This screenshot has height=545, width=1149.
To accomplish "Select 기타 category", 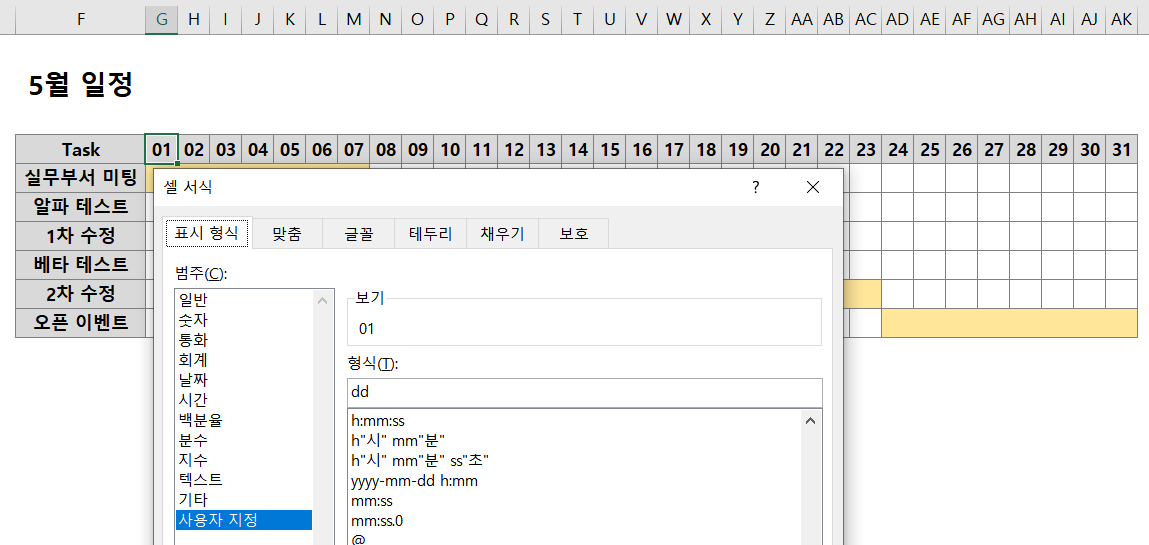I will click(x=244, y=500).
